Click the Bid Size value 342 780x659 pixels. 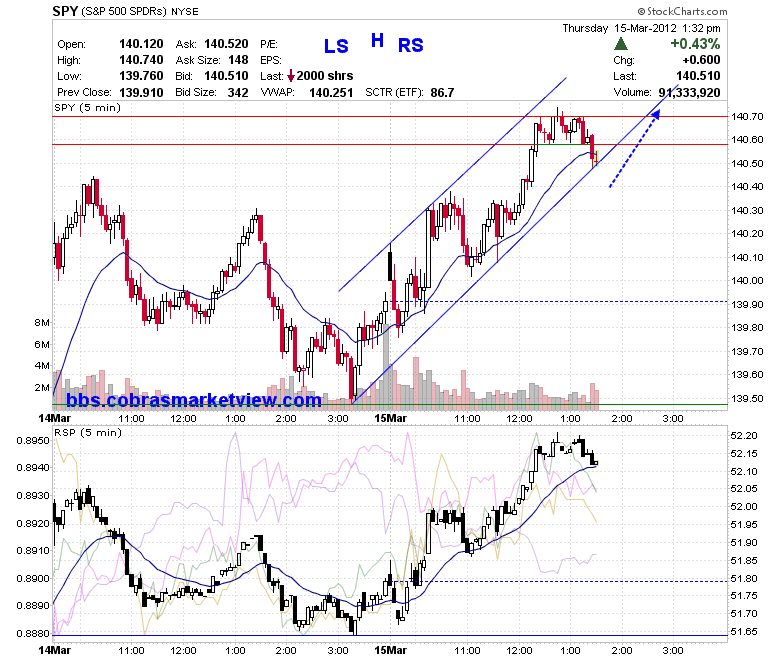pyautogui.click(x=238, y=93)
